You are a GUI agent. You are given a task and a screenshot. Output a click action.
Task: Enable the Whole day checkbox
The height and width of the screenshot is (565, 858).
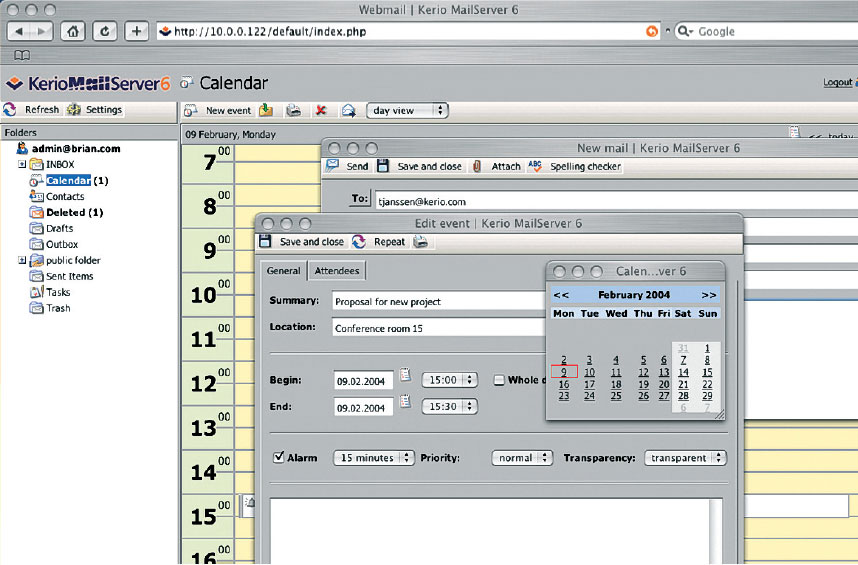pyautogui.click(x=498, y=380)
